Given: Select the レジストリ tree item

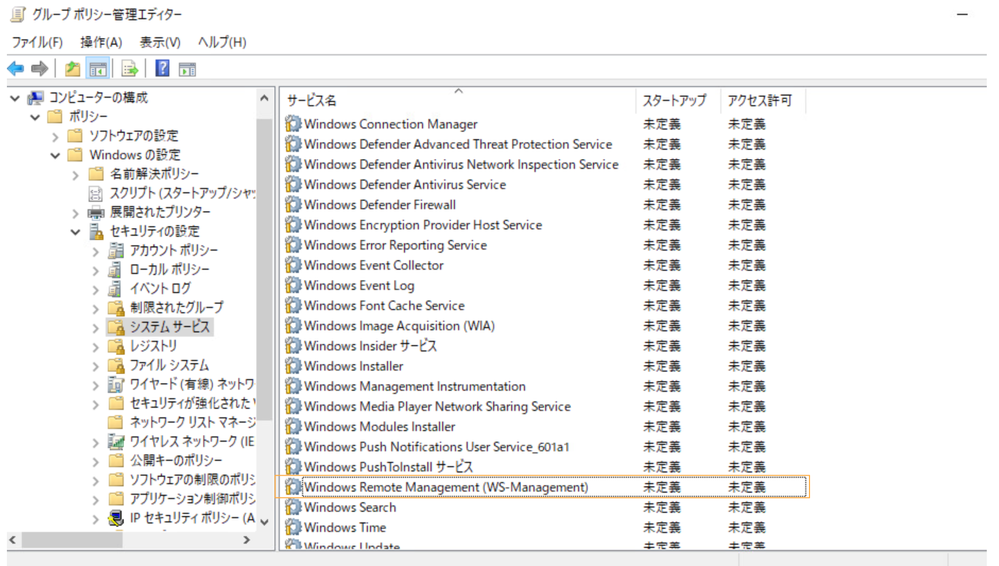Looking at the screenshot, I should click(154, 346).
